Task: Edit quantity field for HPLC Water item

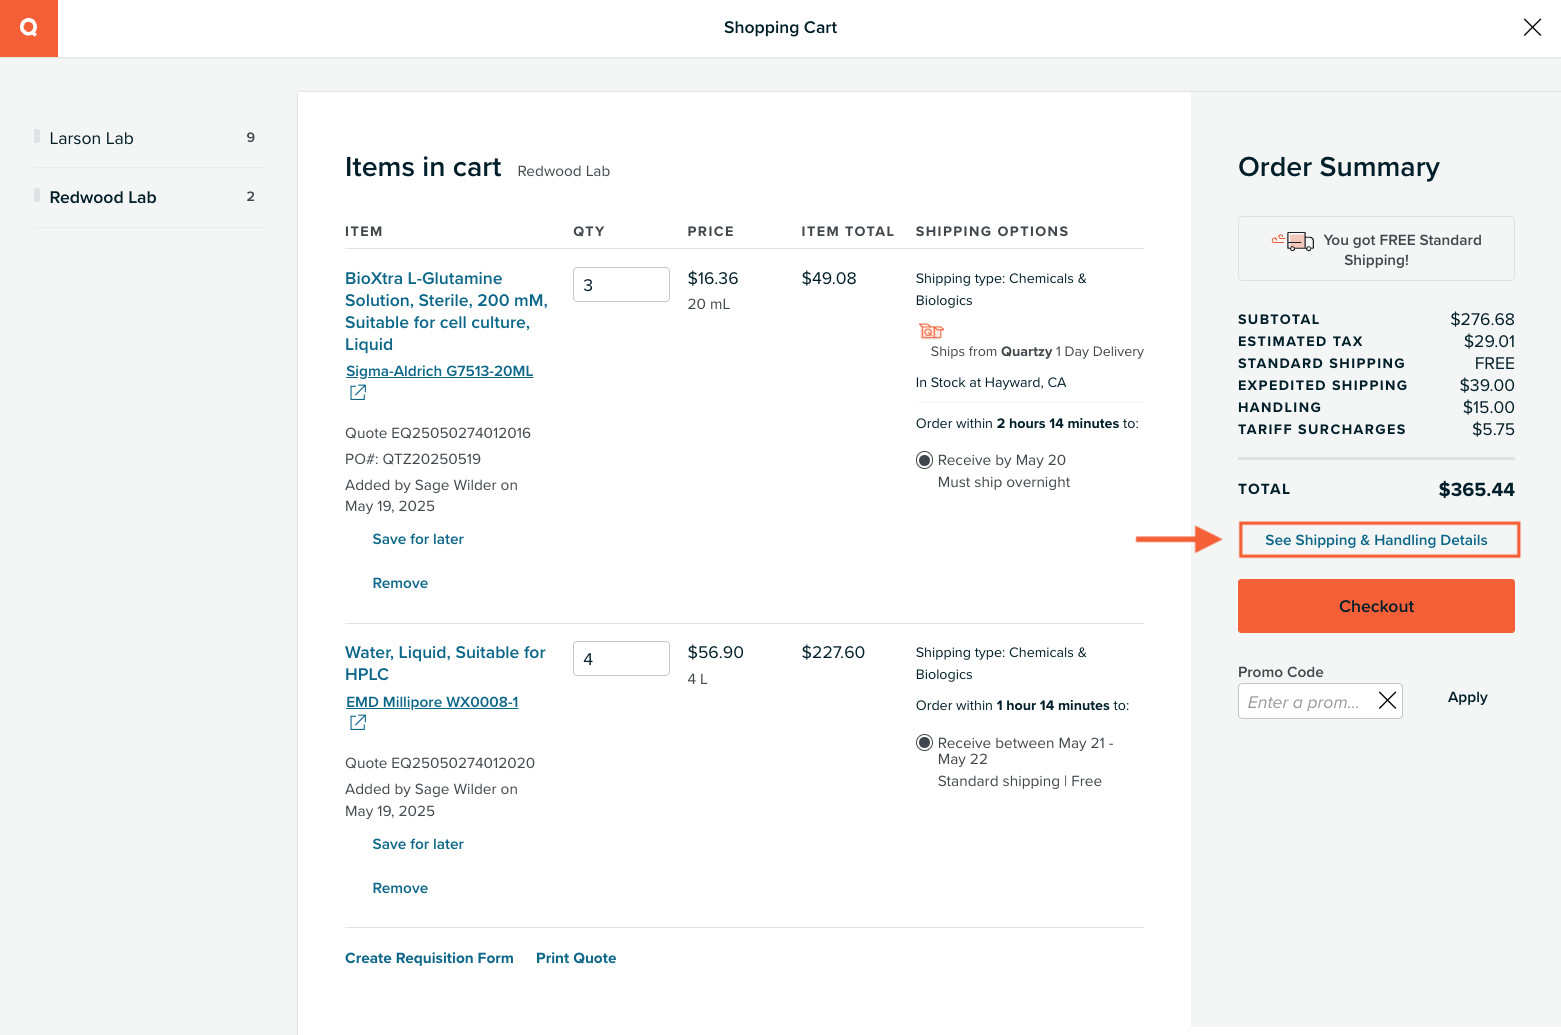Action: pyautogui.click(x=621, y=658)
